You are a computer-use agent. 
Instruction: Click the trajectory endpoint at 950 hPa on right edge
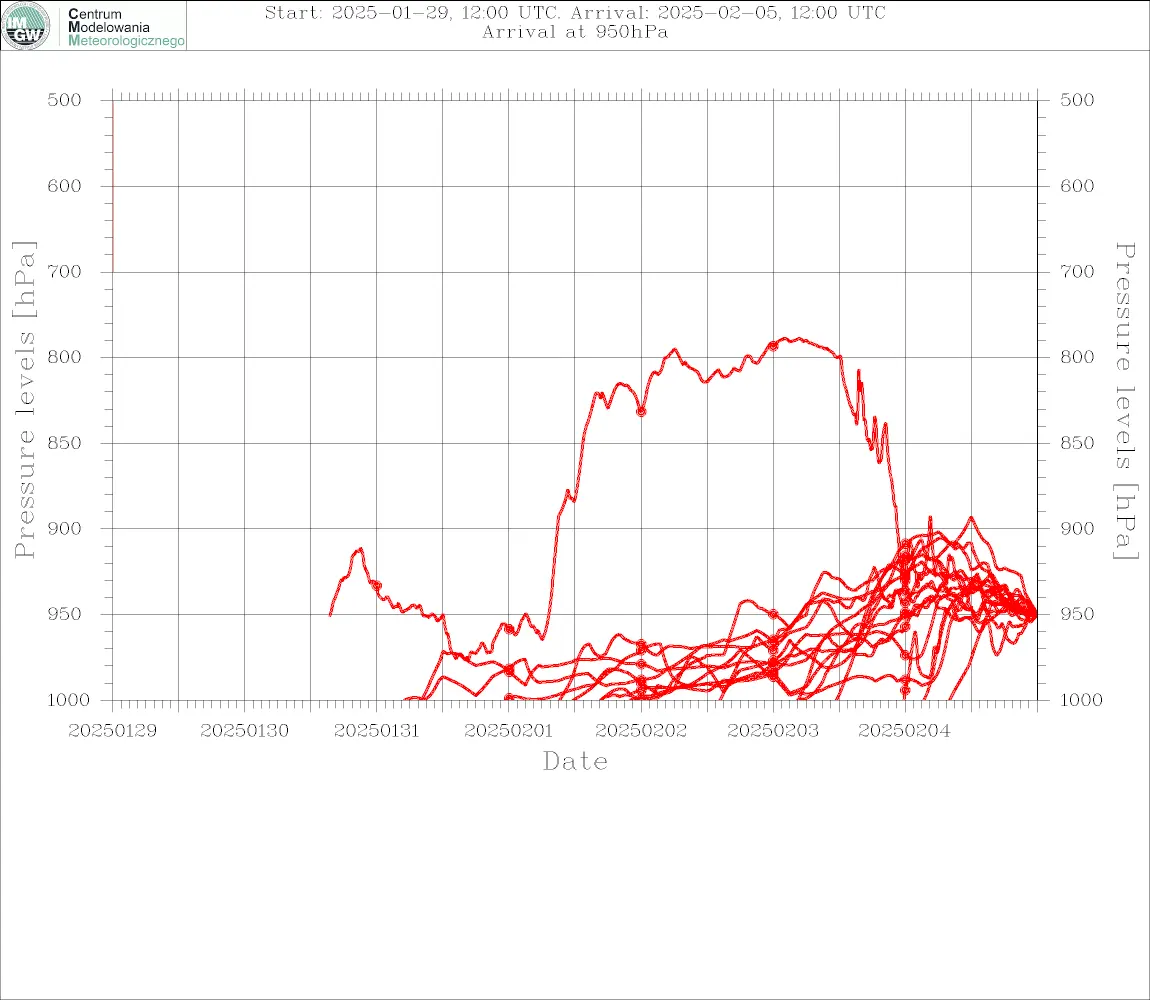click(x=1034, y=615)
